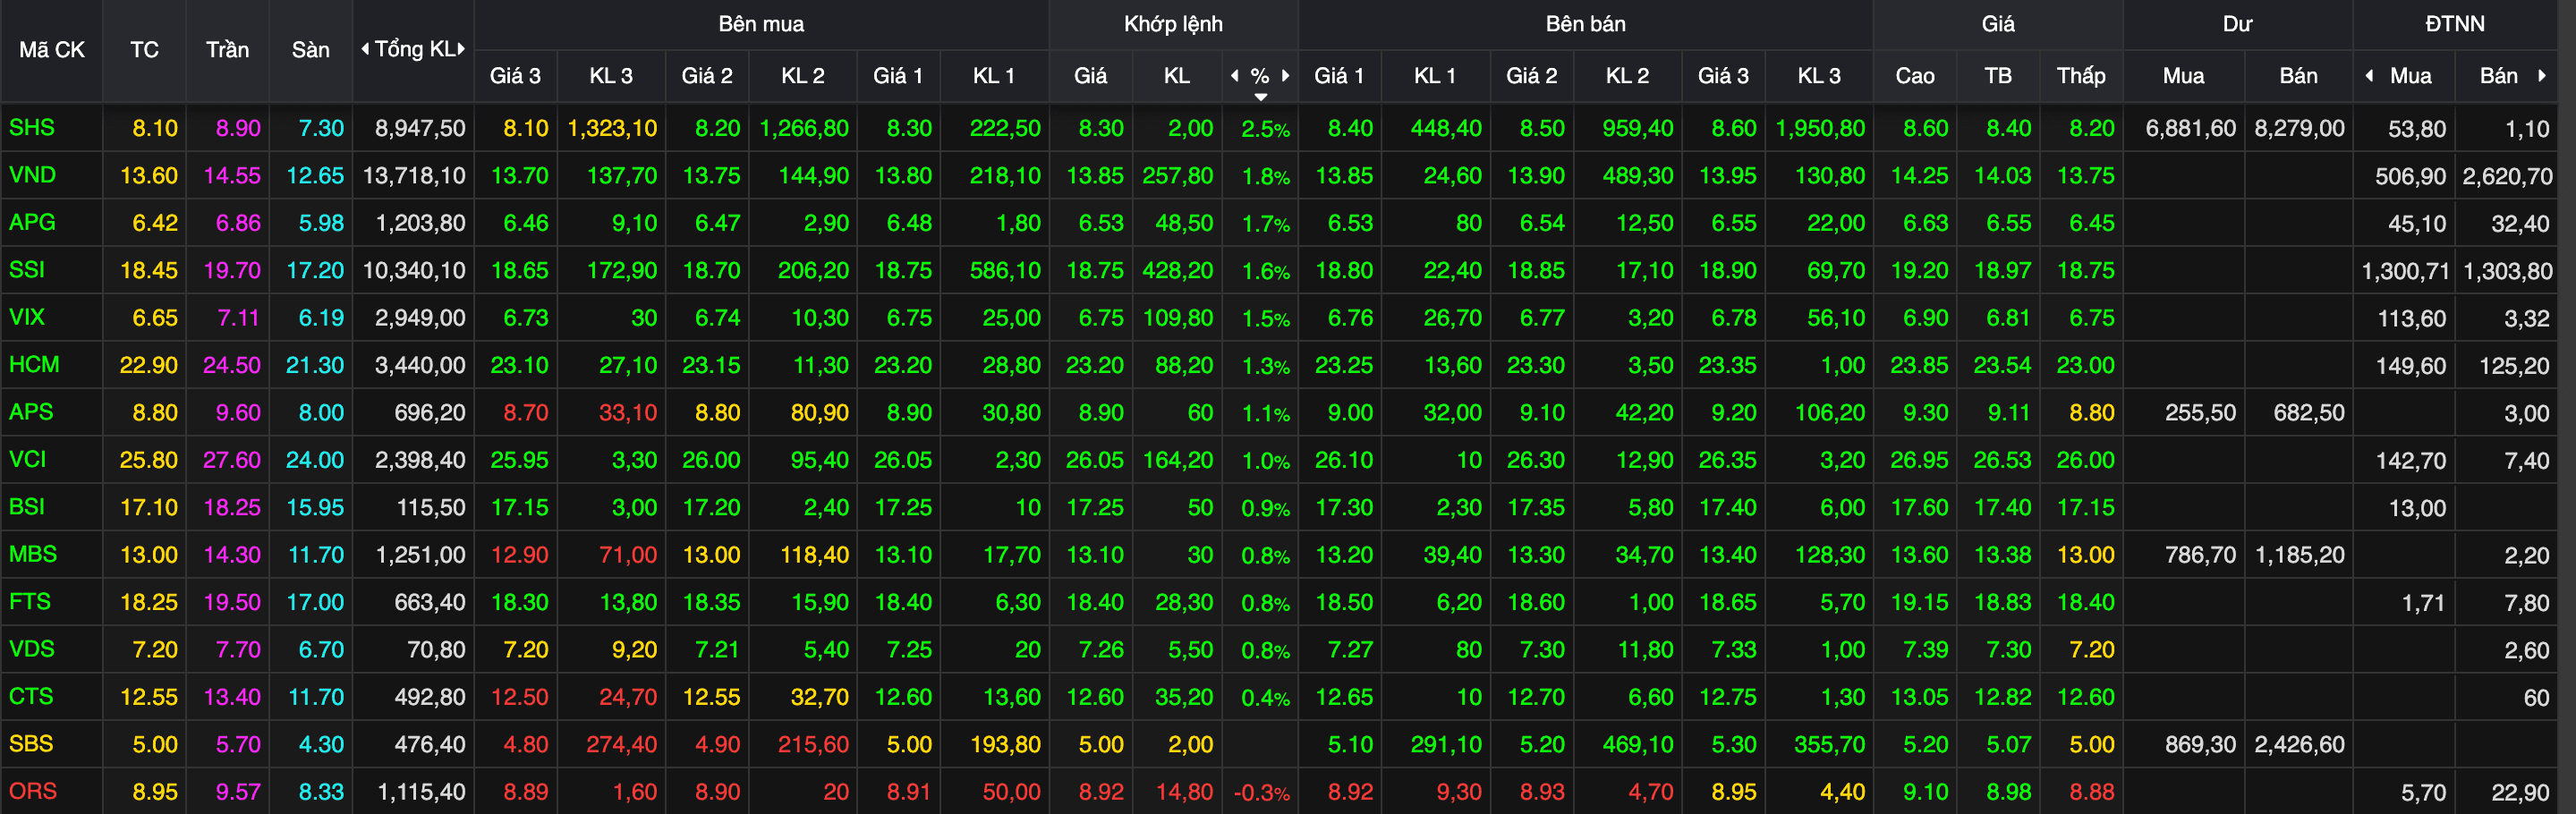Sort by TC column header
The height and width of the screenshot is (814, 2576).
pos(144,50)
